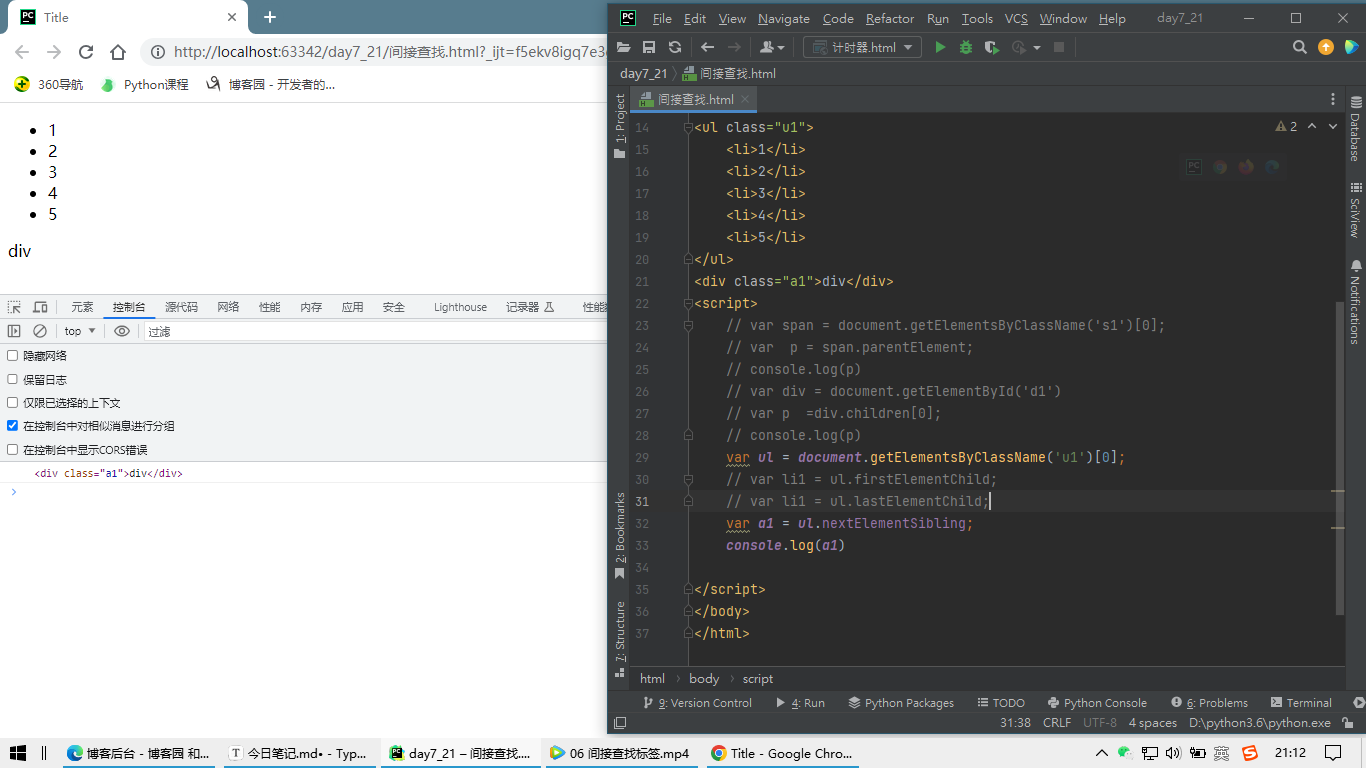Start debugging with the green bug icon
Image resolution: width=1366 pixels, height=768 pixels.
point(966,47)
